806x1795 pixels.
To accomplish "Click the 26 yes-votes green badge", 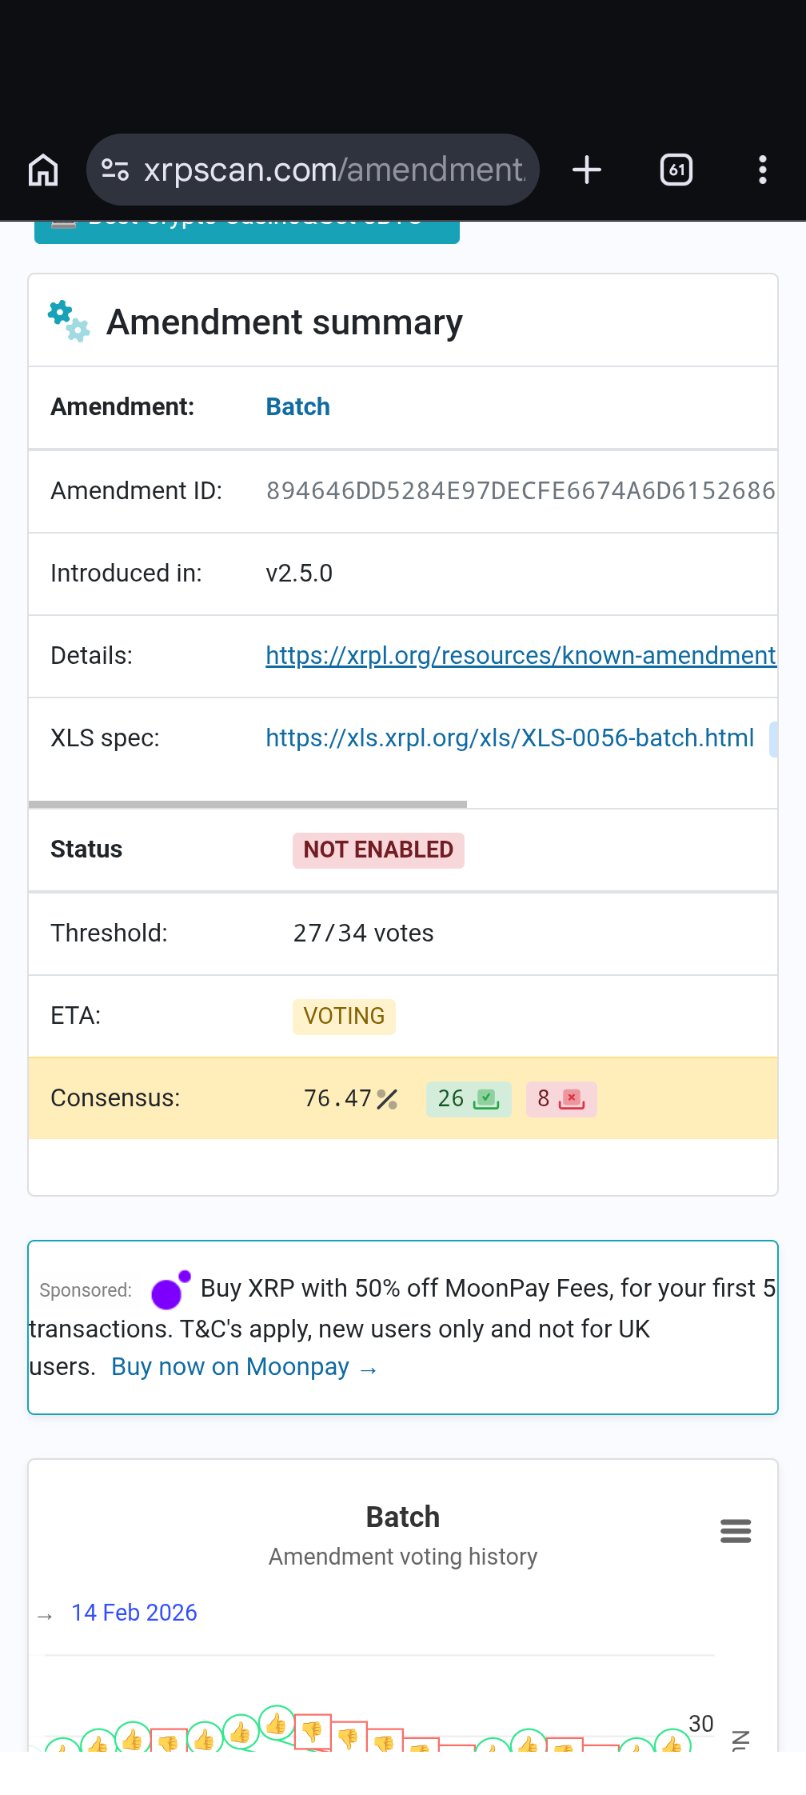I will 468,1099.
